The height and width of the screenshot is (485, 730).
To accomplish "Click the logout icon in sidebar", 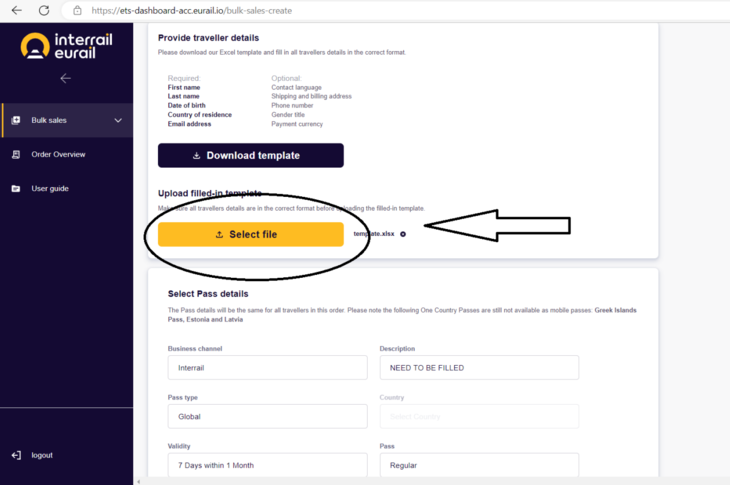I will click(x=16, y=455).
